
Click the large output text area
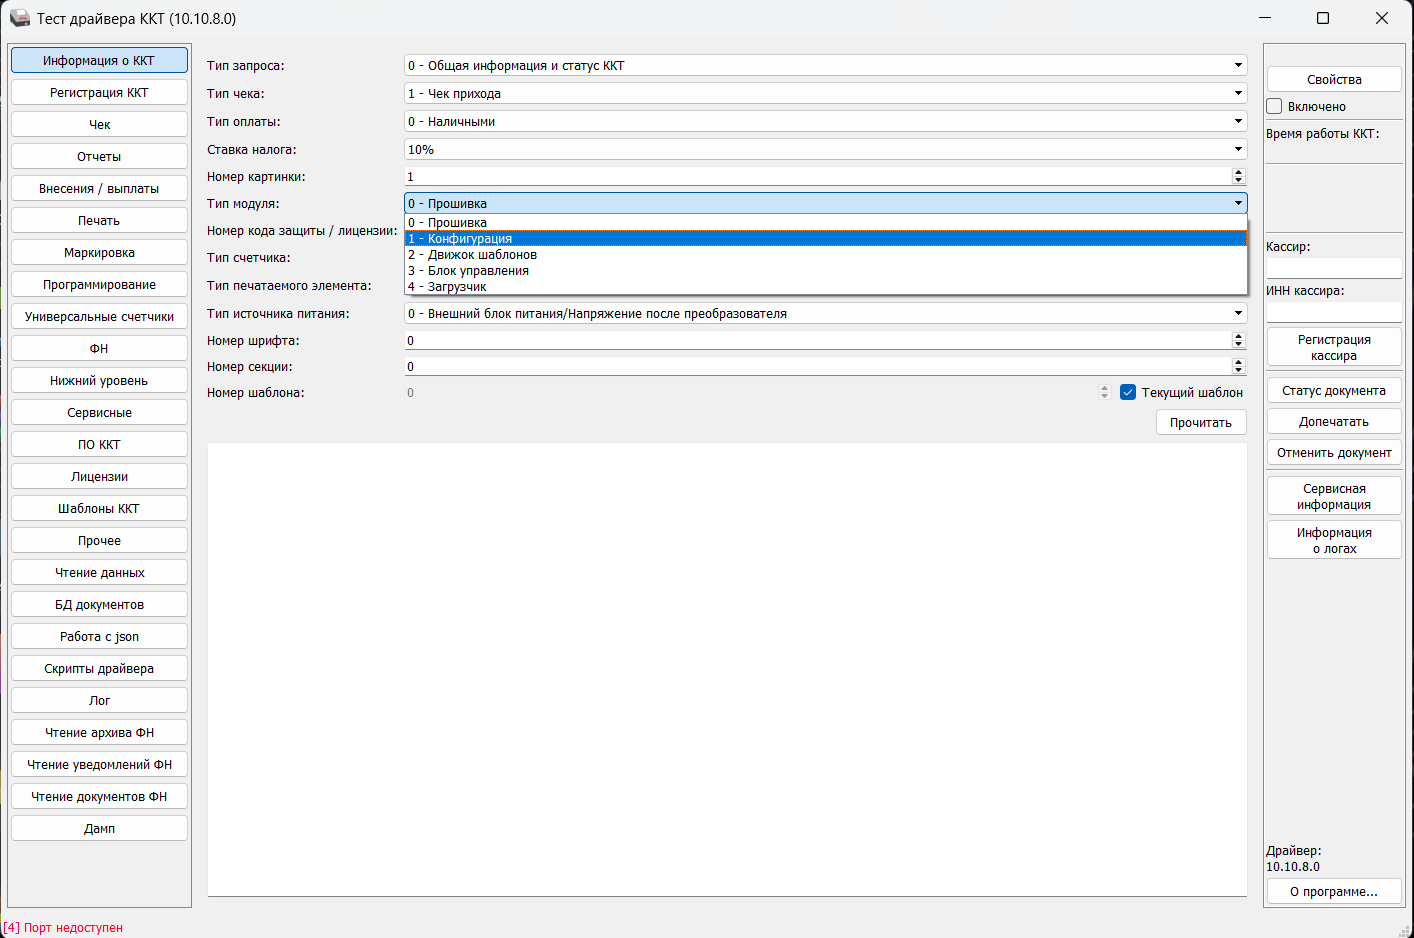coord(727,669)
